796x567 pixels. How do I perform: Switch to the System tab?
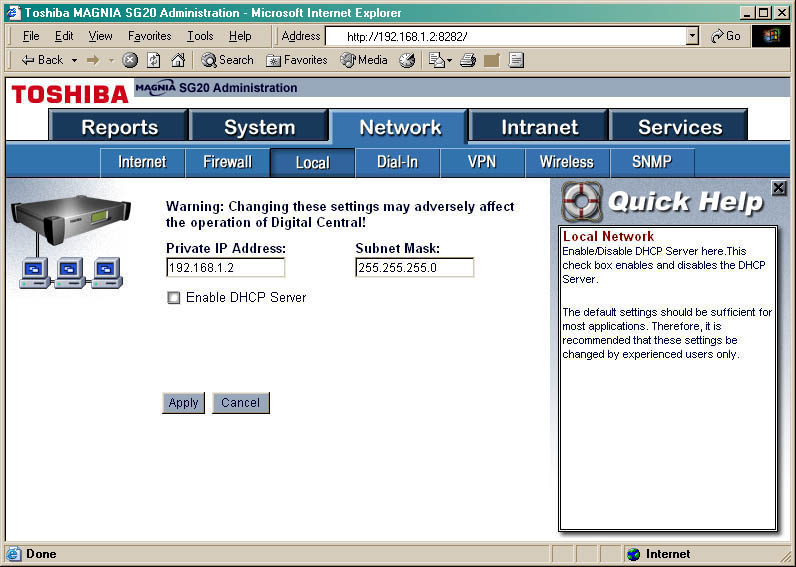[259, 126]
